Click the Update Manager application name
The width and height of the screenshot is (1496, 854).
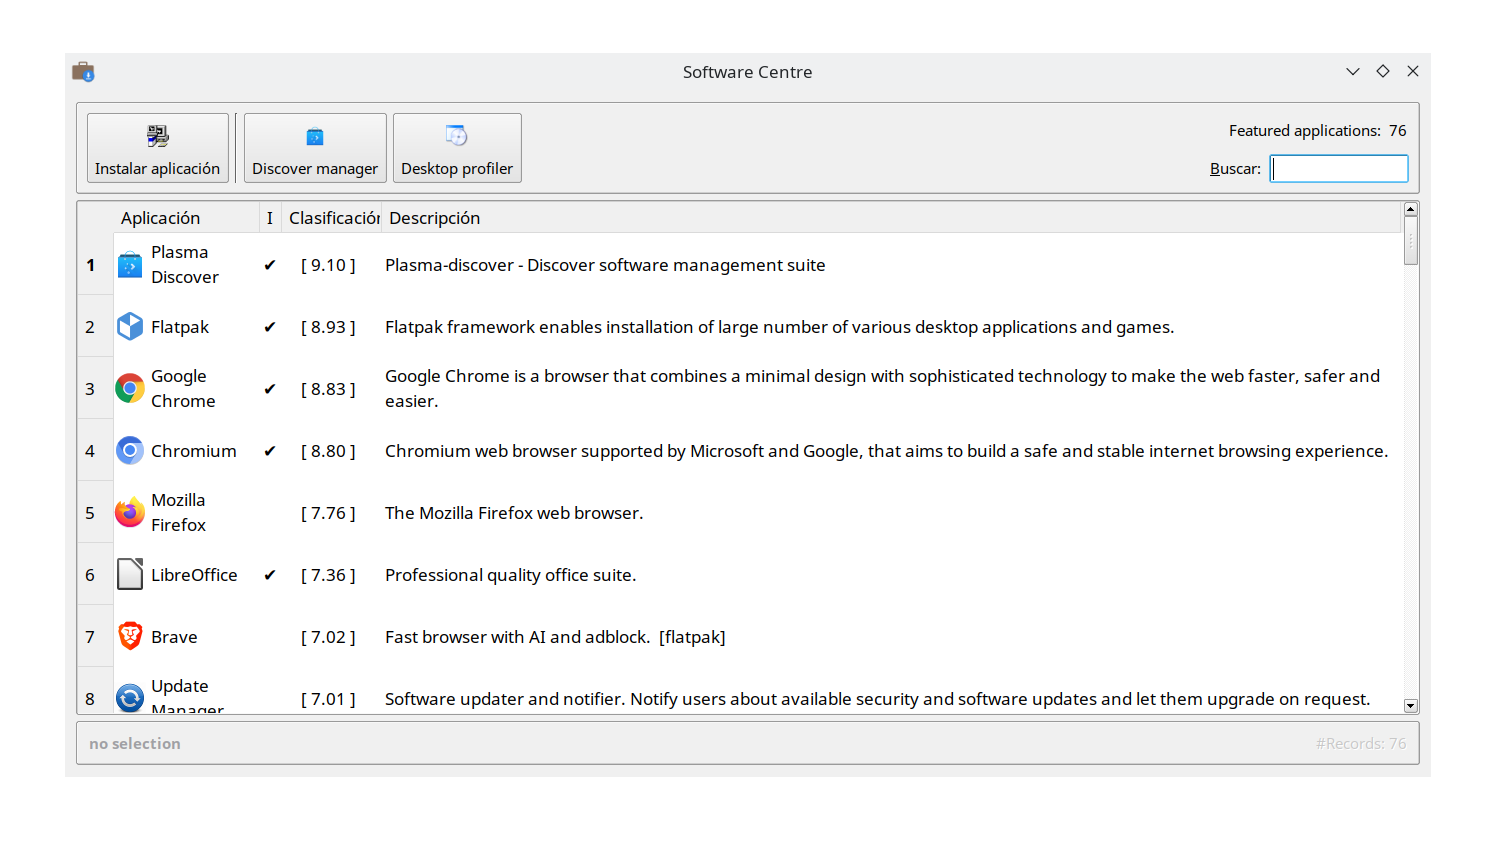187,697
